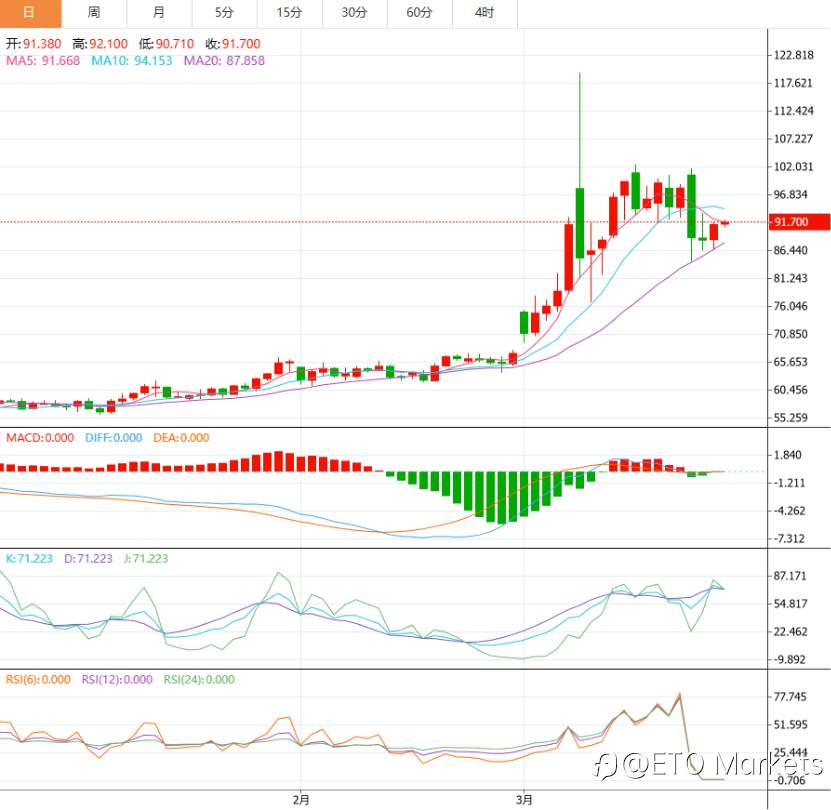Open the 4时 four-hour tab
The width and height of the screenshot is (831, 810).
tap(485, 13)
